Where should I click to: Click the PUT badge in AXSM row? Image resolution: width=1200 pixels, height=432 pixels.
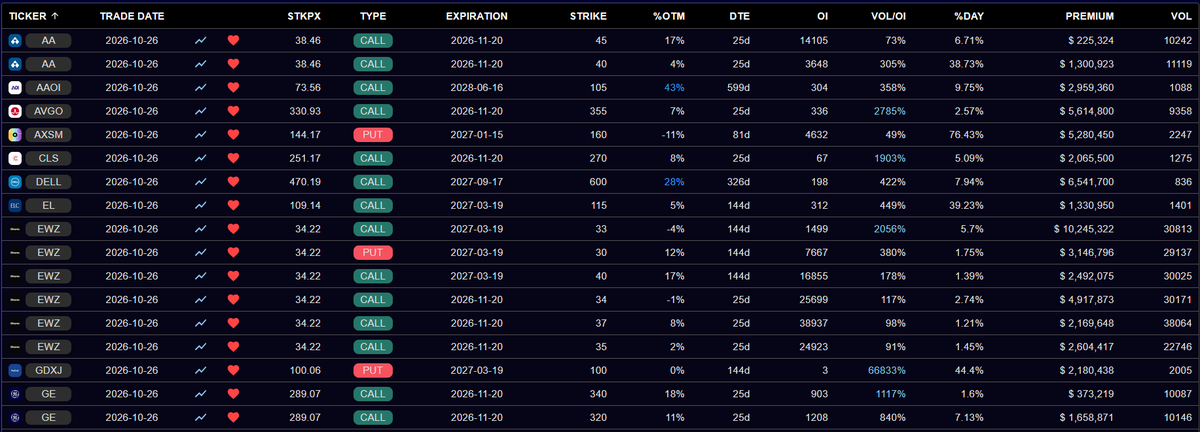(x=373, y=134)
